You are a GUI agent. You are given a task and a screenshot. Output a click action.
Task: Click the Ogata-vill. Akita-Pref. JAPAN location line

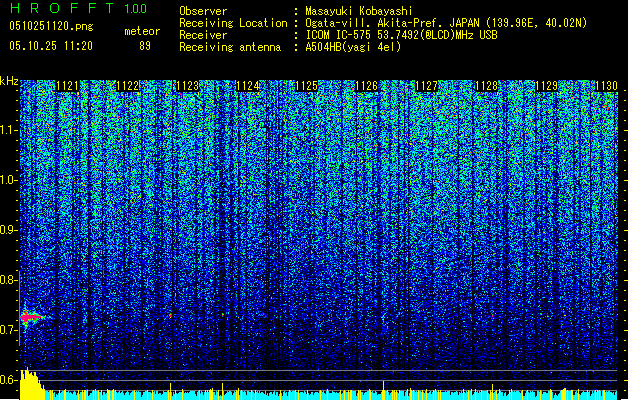coord(446,23)
